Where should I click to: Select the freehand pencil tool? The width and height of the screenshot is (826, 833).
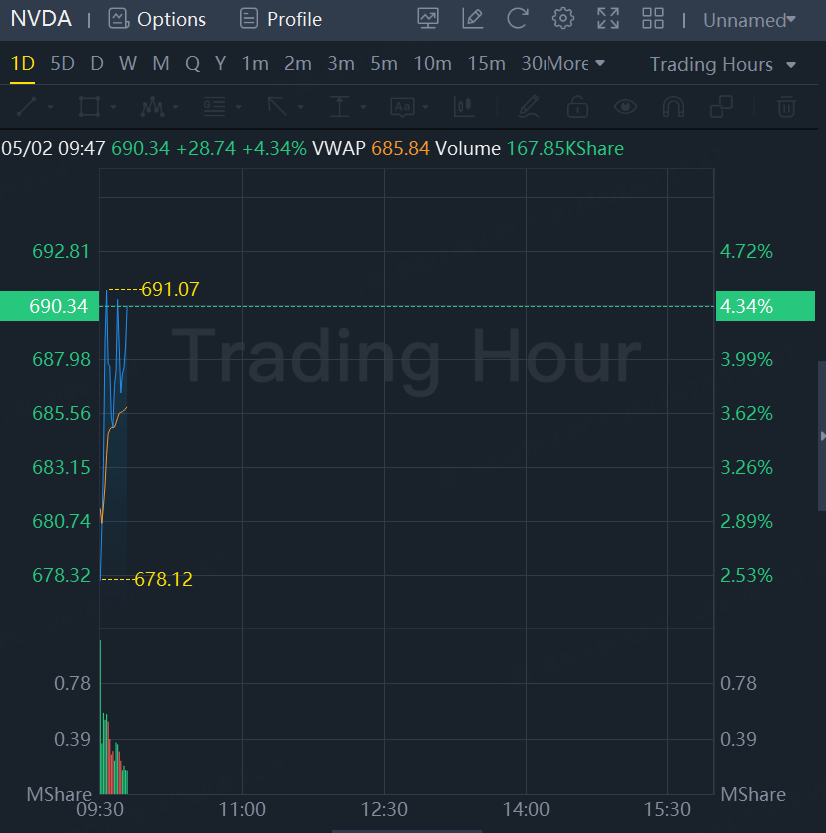click(529, 107)
